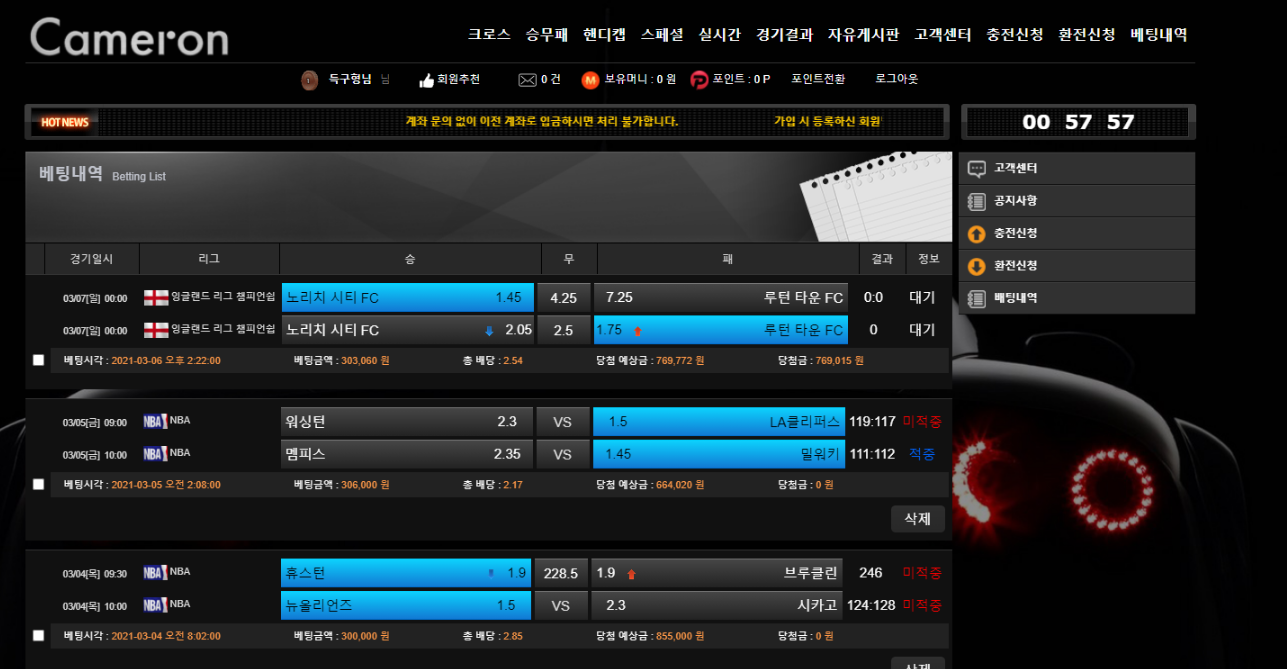Click the 고객센터 speech bubble sidebar icon

coord(977,169)
